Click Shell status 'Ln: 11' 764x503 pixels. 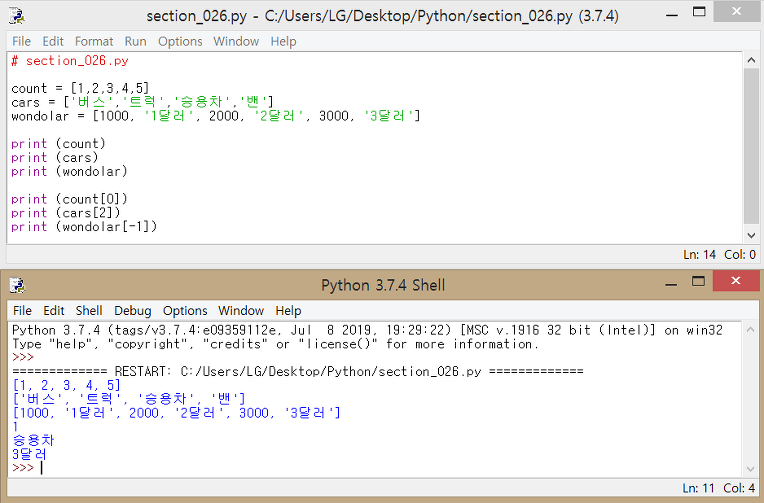(698, 488)
